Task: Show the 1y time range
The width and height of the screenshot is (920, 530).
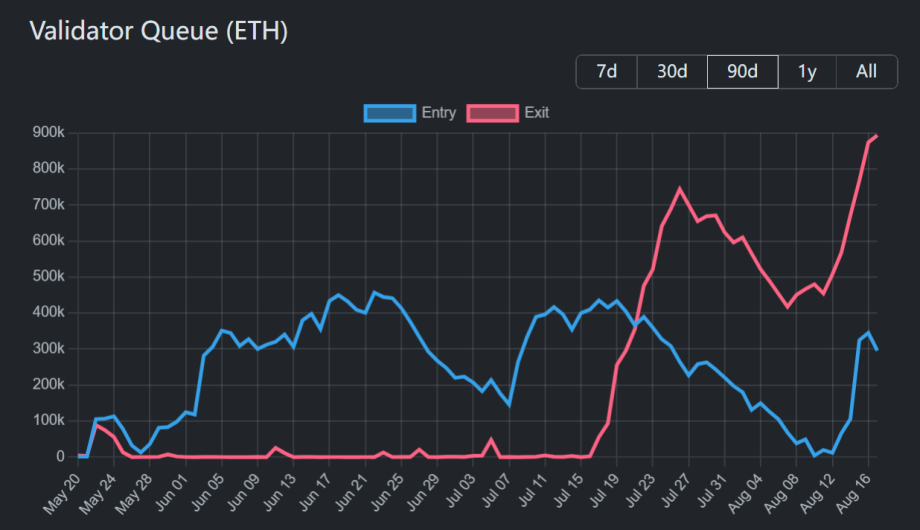Action: coord(807,71)
